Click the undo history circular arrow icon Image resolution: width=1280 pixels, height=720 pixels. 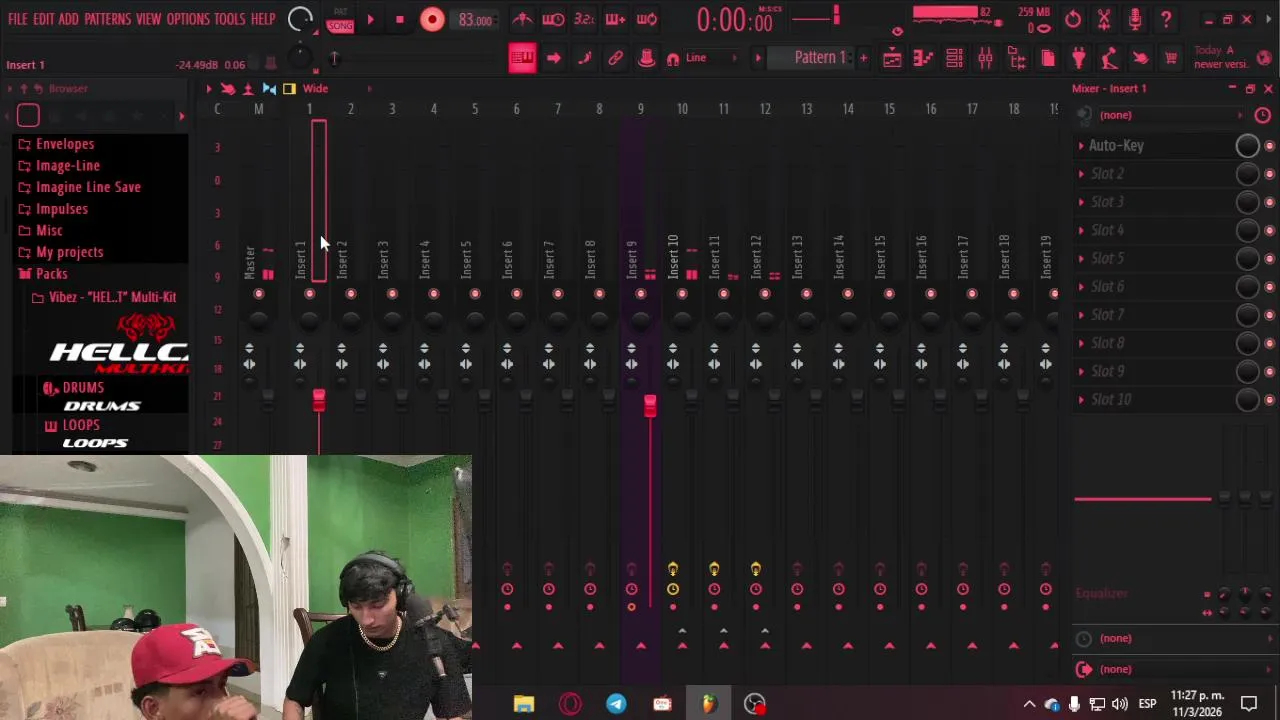(x=1073, y=19)
